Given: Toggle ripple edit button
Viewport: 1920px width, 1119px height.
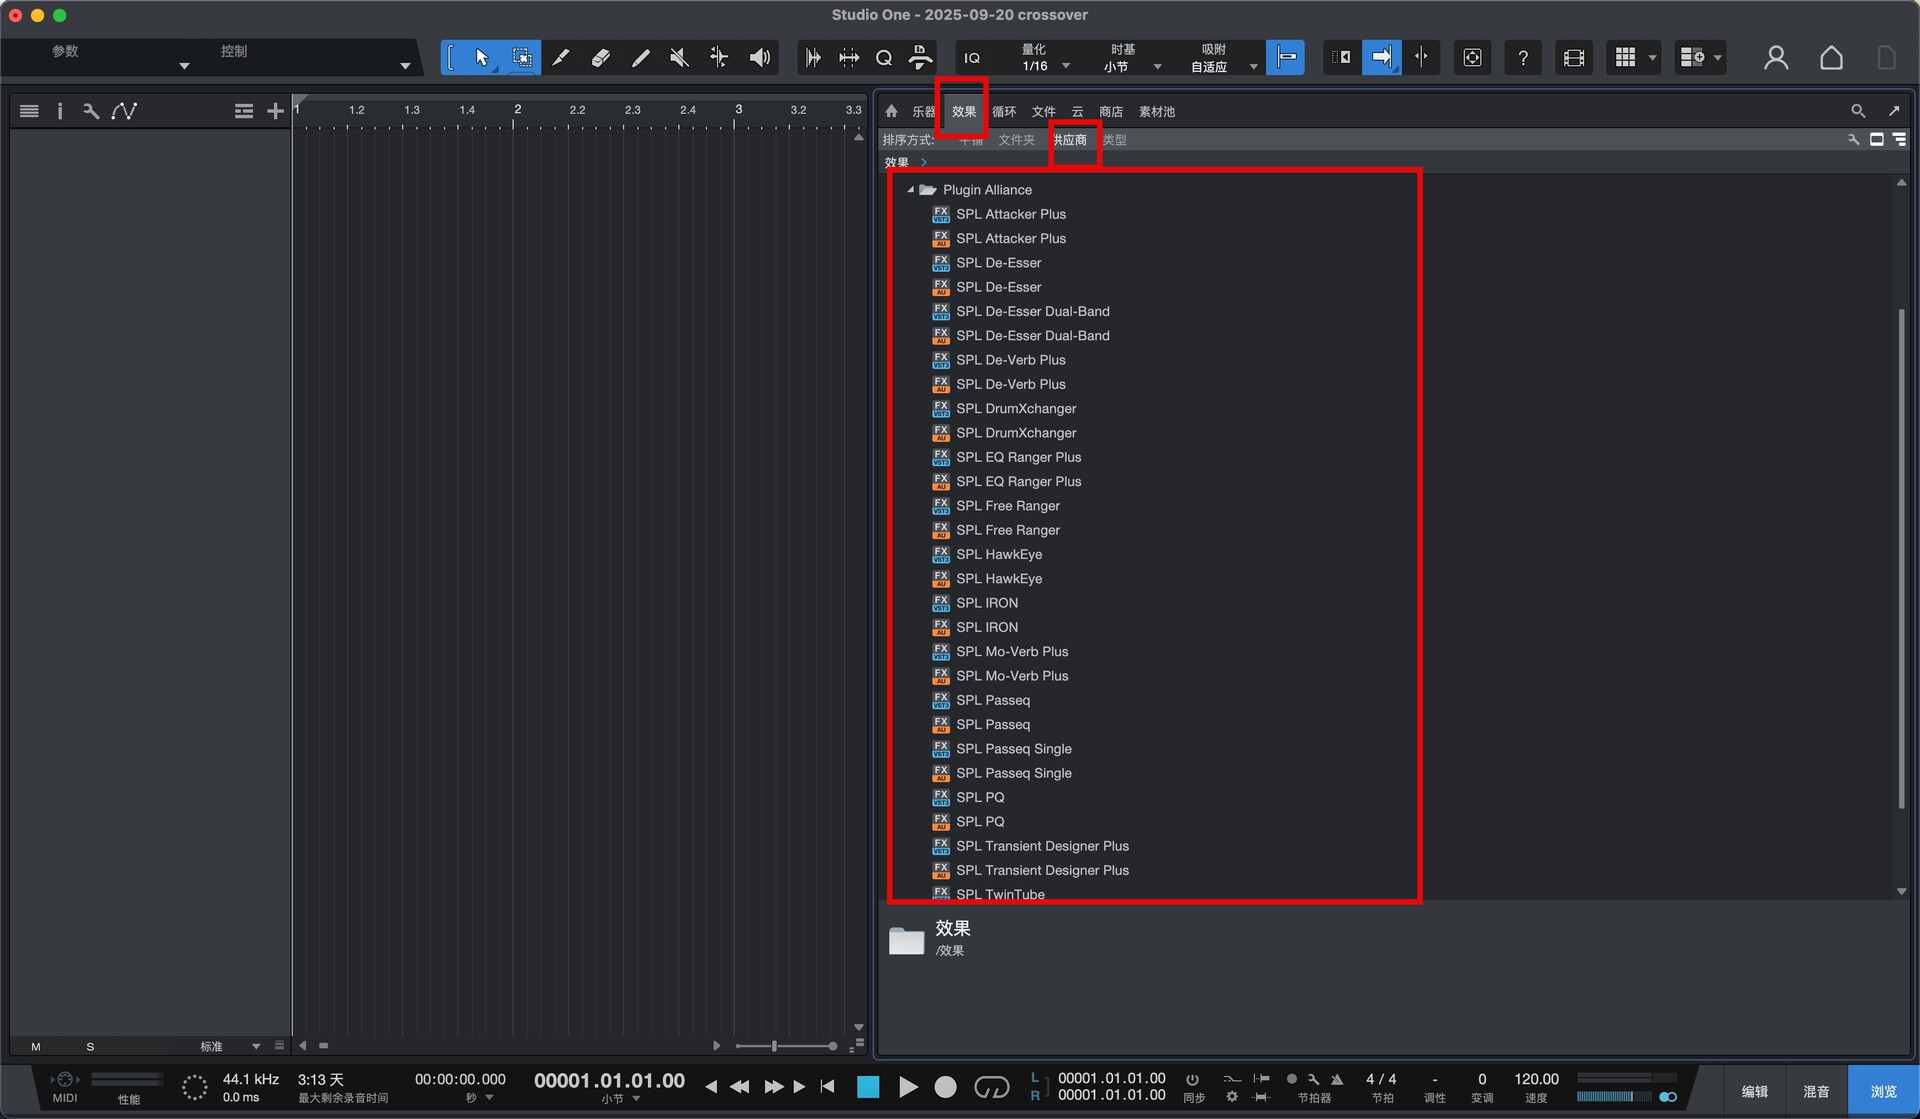Looking at the screenshot, I should coord(1340,58).
